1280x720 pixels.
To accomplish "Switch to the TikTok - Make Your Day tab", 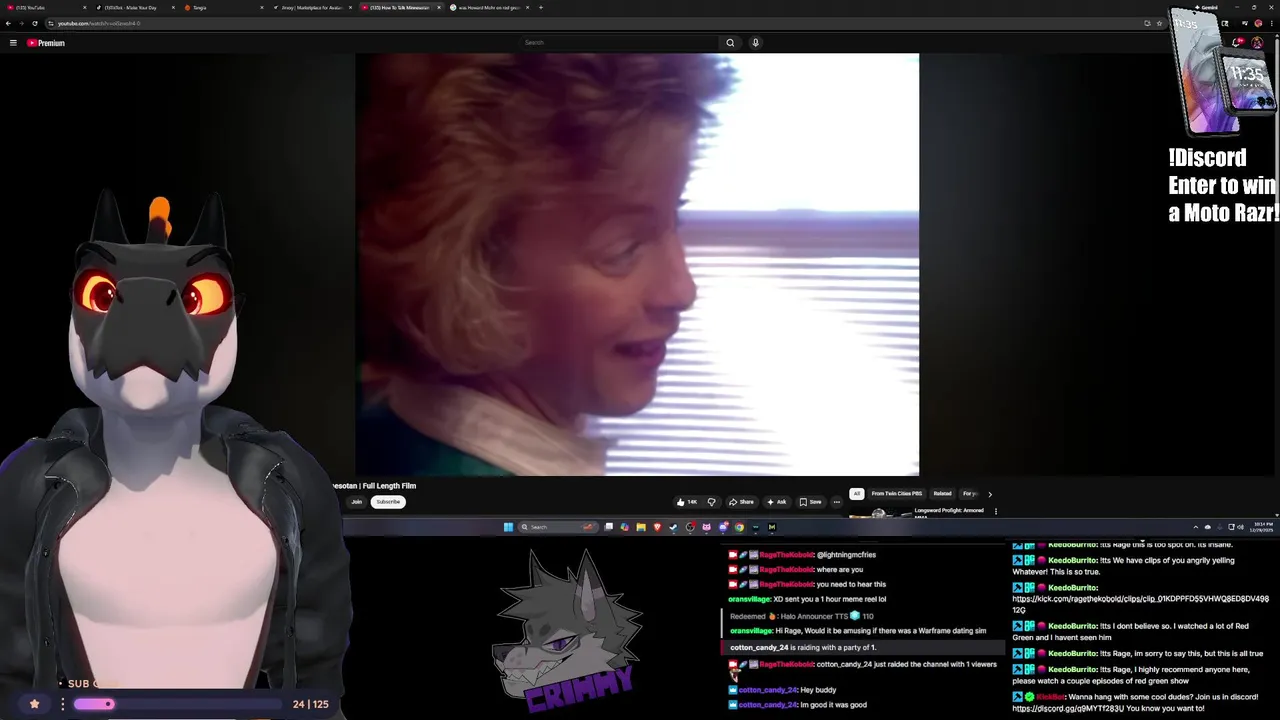I will click(133, 7).
